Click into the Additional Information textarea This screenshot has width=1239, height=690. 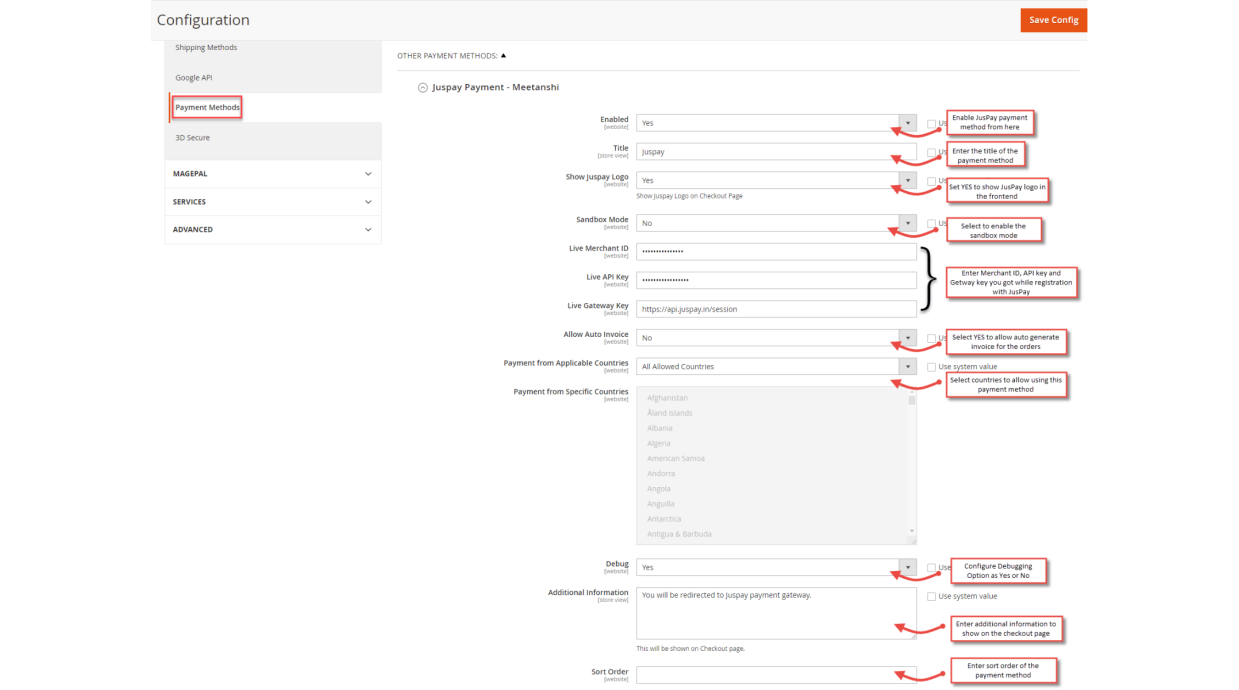(x=776, y=613)
